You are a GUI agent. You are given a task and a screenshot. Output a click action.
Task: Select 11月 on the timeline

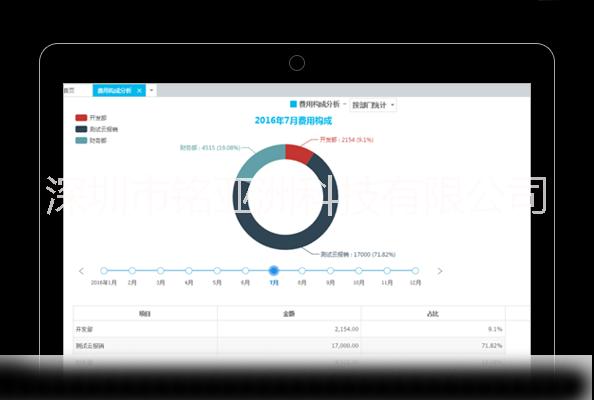coord(387,270)
